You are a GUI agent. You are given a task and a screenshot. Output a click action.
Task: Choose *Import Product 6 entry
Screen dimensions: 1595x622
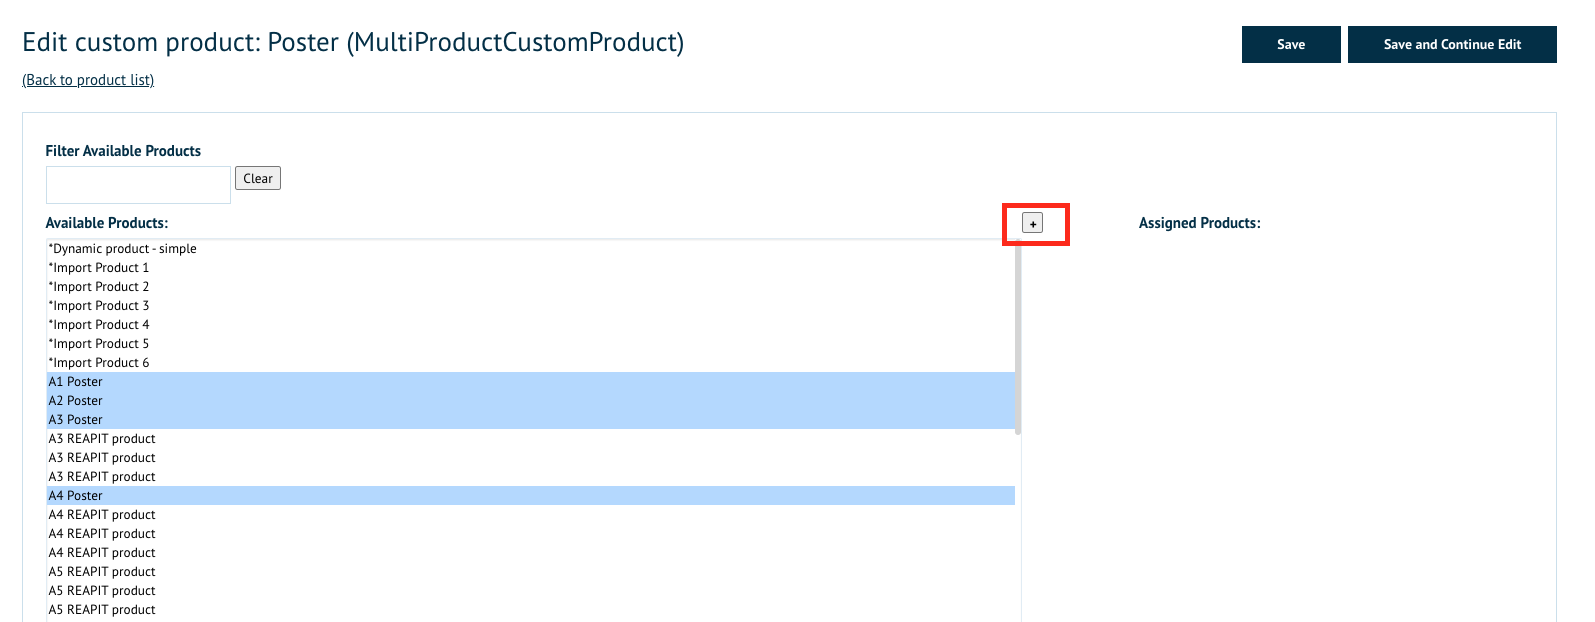point(99,363)
